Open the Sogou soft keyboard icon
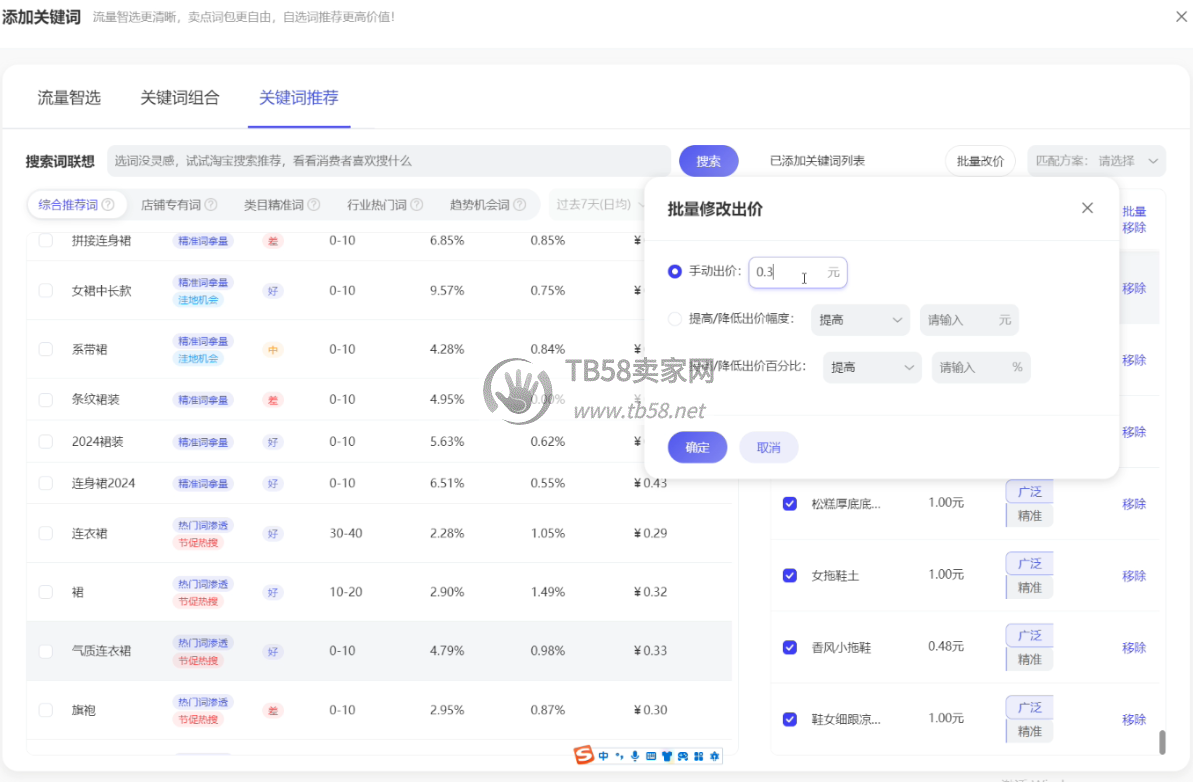The height and width of the screenshot is (782, 1193). pyautogui.click(x=651, y=757)
